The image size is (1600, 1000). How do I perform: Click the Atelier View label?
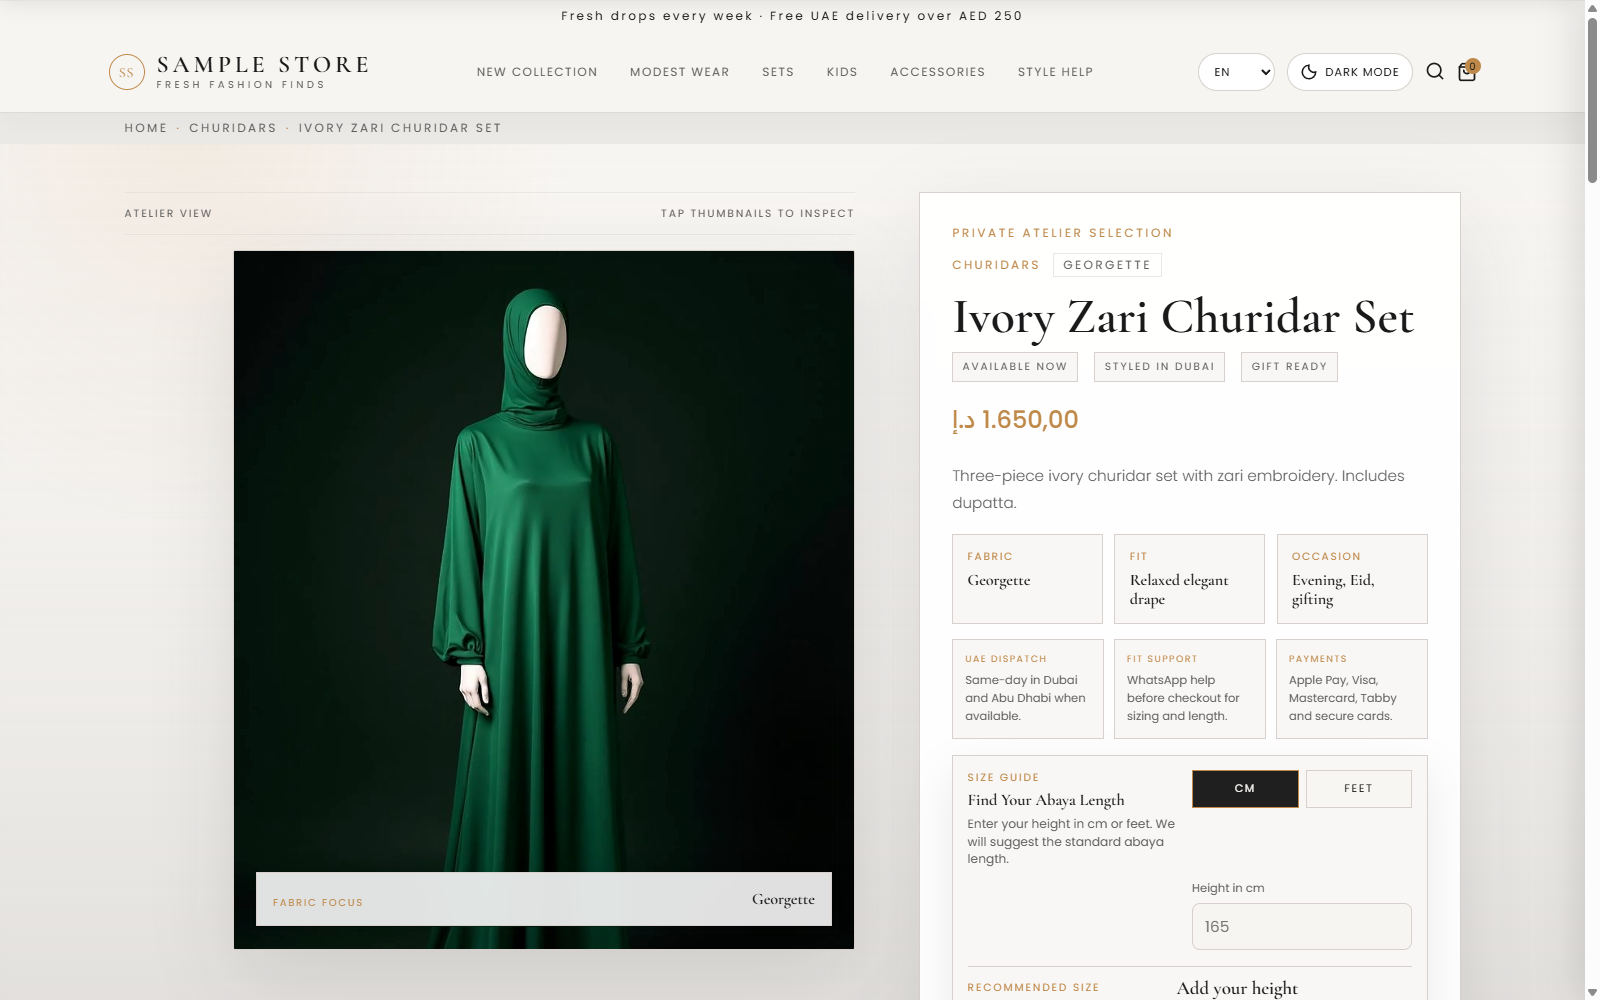(x=168, y=214)
